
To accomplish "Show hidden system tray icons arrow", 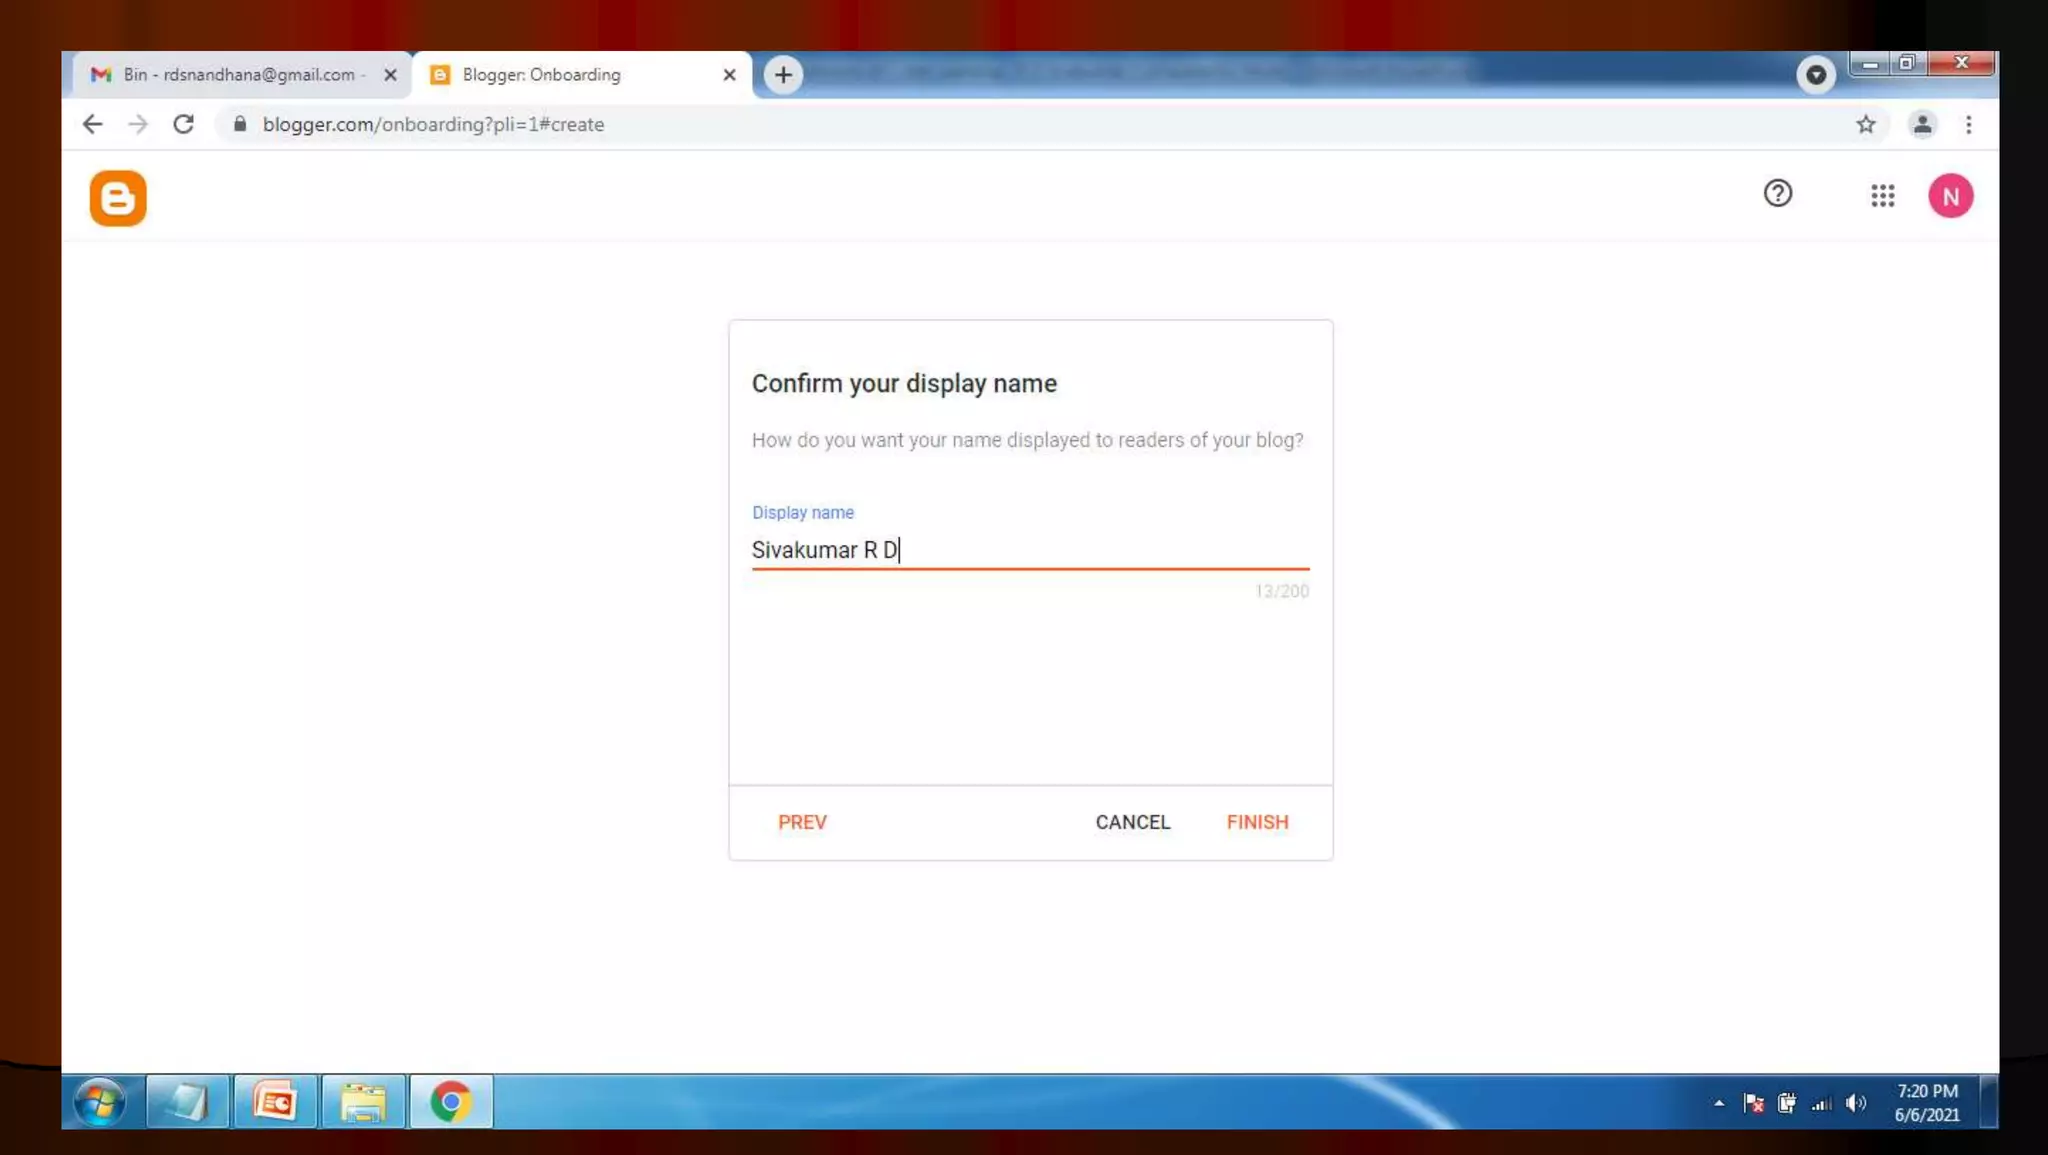I will tap(1719, 1104).
